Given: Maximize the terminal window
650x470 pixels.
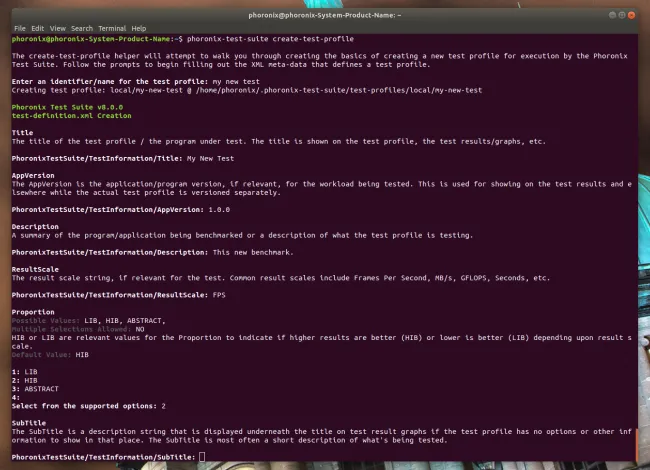Looking at the screenshot, I should click(x=622, y=15).
